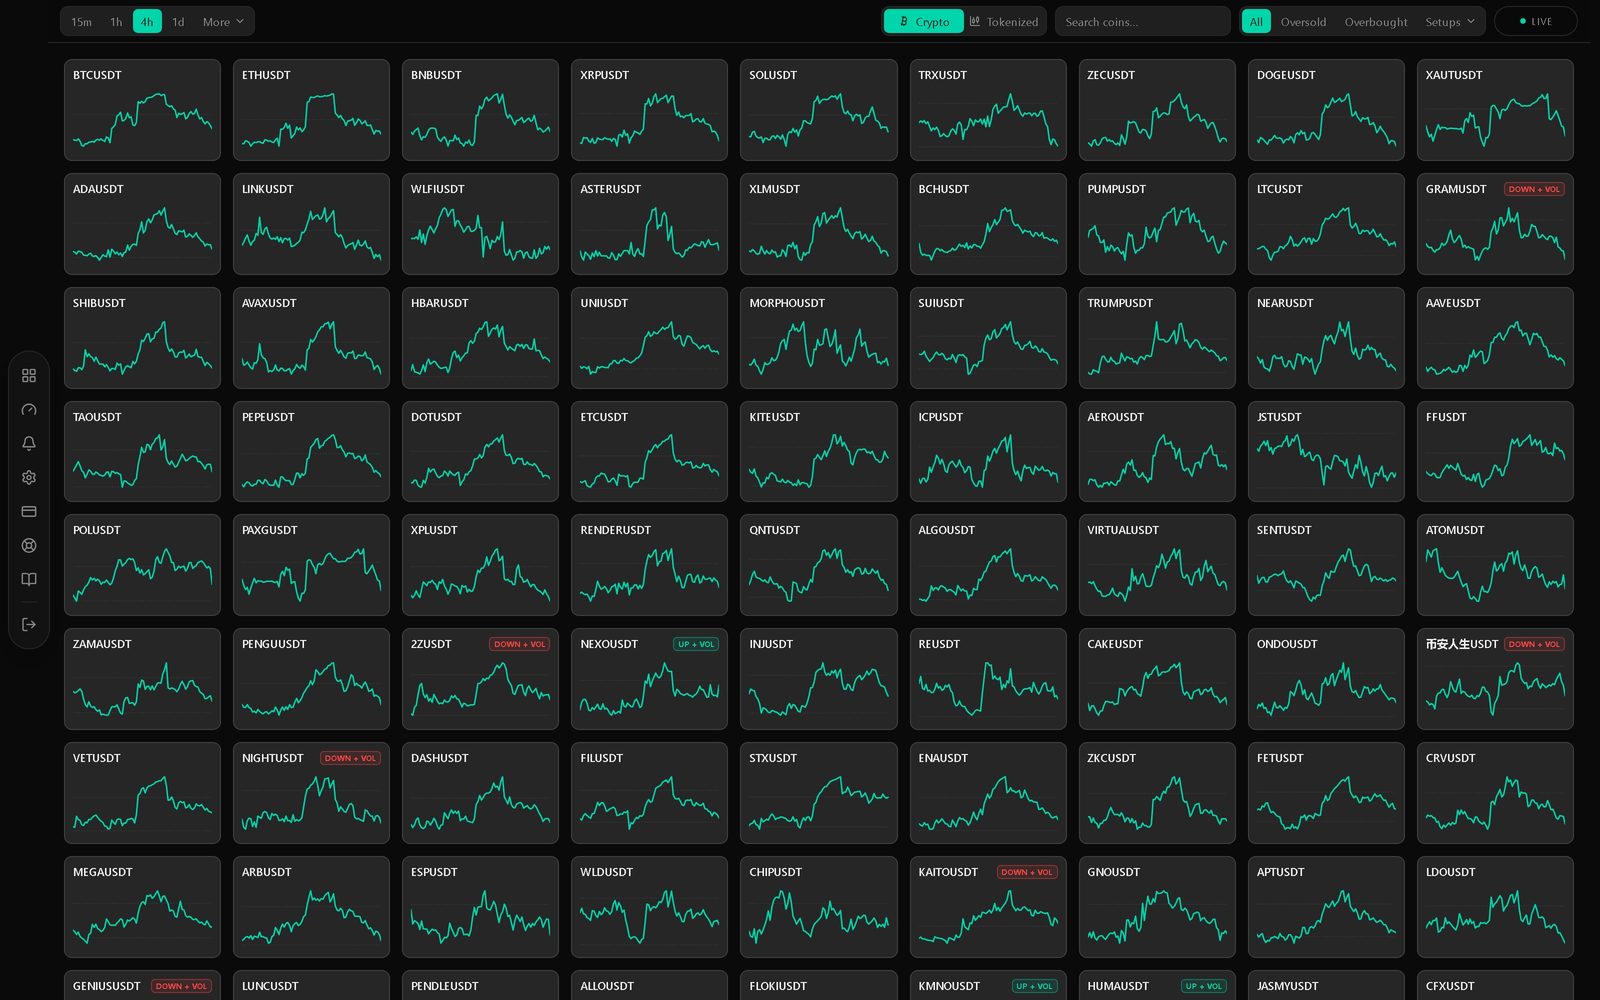
Task: Click the TAOUSDT label text
Action: pos(97,417)
